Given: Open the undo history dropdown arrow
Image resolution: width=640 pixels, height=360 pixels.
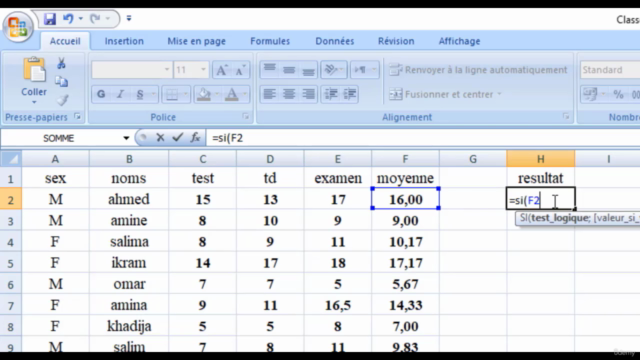Looking at the screenshot, I should click(80, 19).
